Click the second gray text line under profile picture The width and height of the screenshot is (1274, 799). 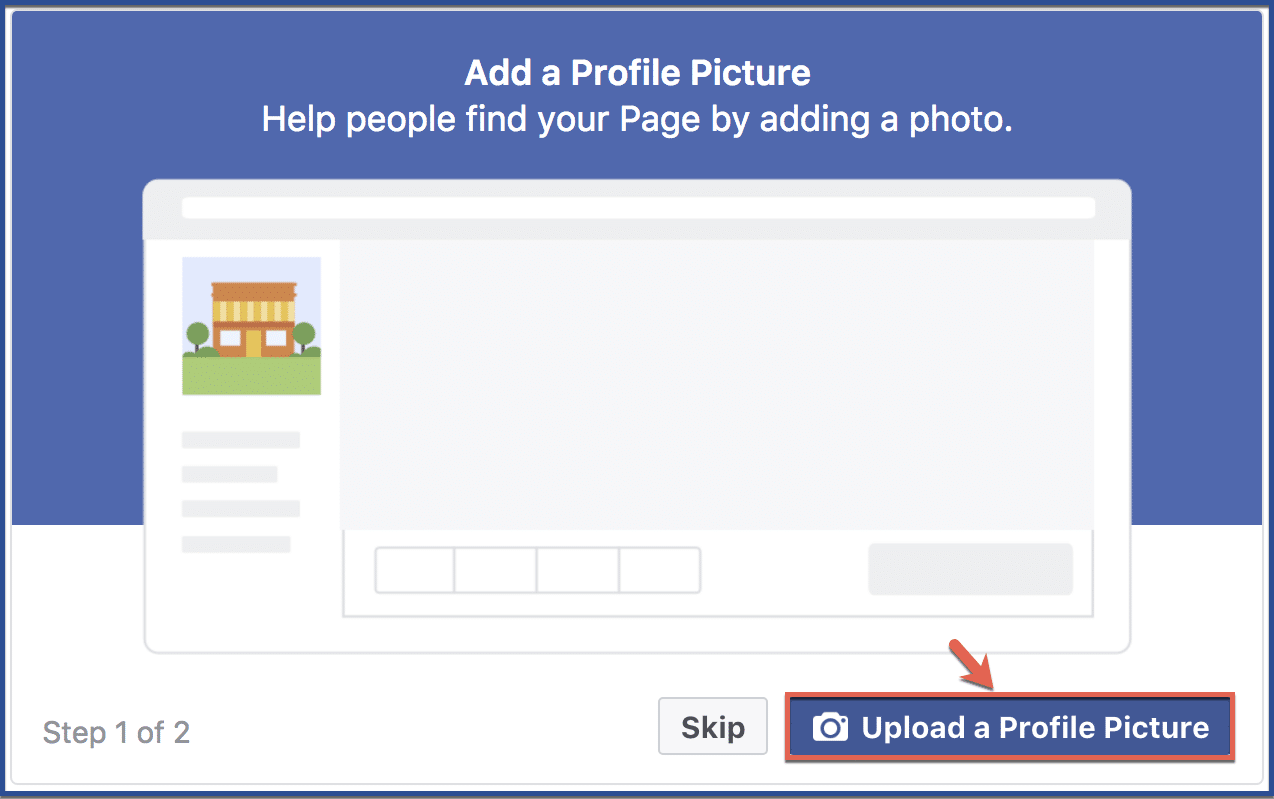pos(230,474)
